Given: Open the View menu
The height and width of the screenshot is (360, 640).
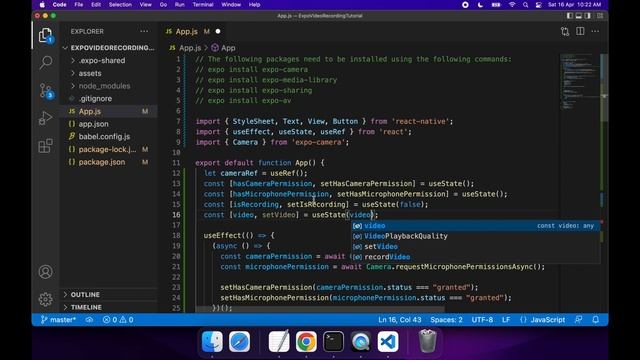Looking at the screenshot, I should click(146, 4).
